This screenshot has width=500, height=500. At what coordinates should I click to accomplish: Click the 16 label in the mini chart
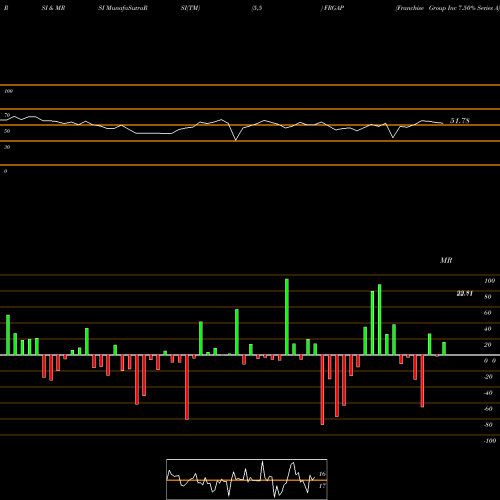(x=322, y=474)
